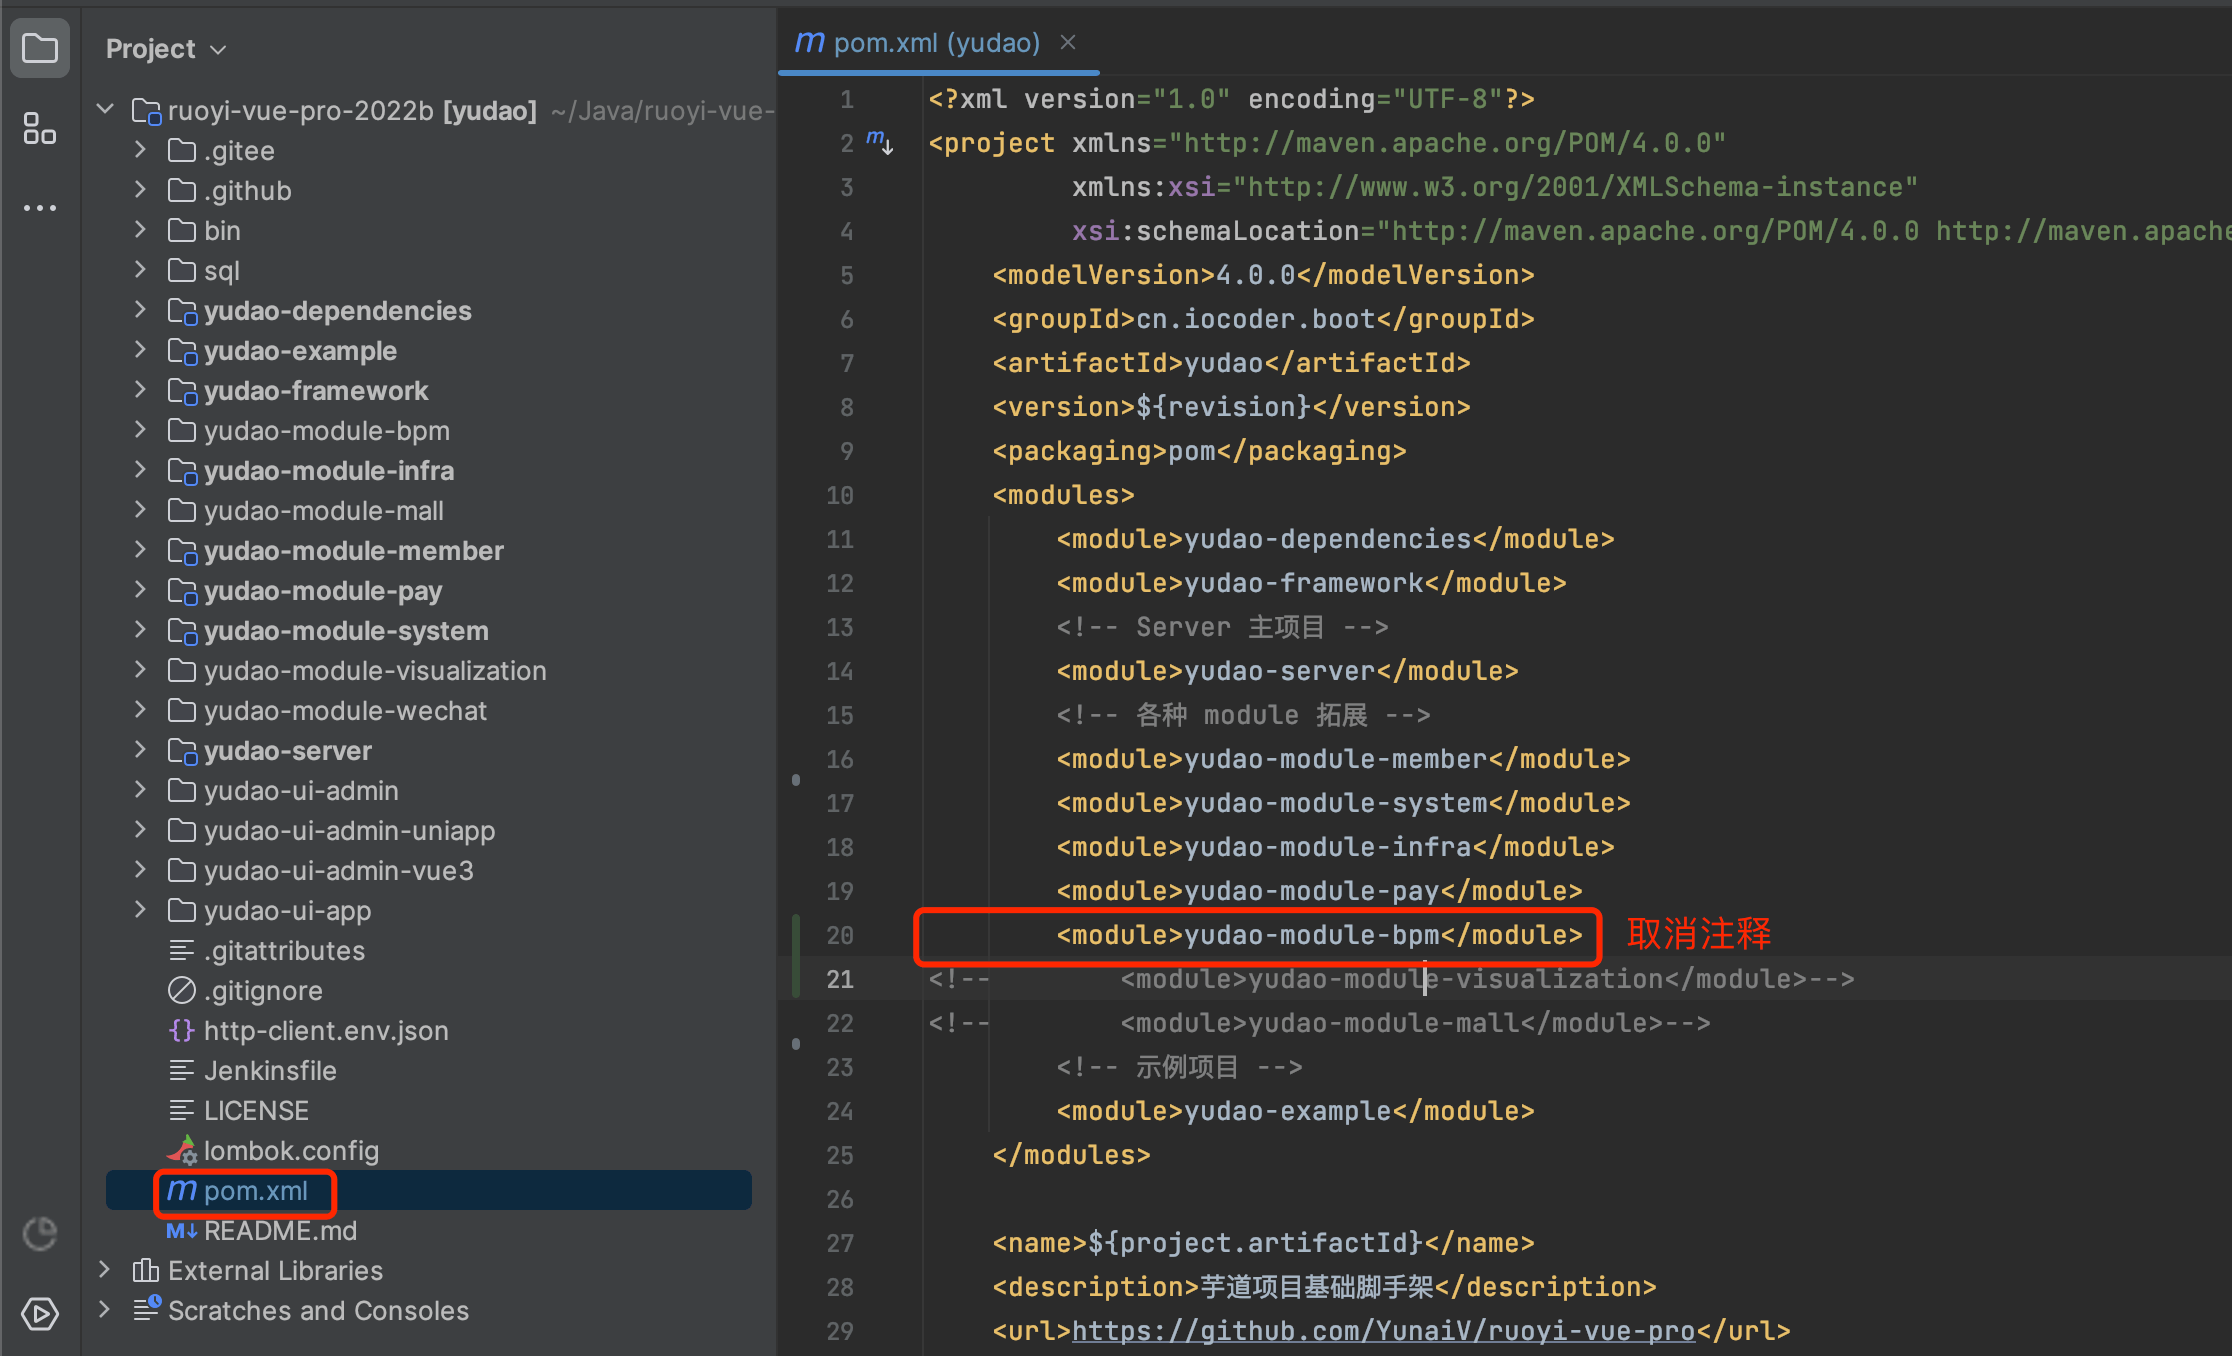
Task: Click the .gitignore file icon
Action: (182, 991)
